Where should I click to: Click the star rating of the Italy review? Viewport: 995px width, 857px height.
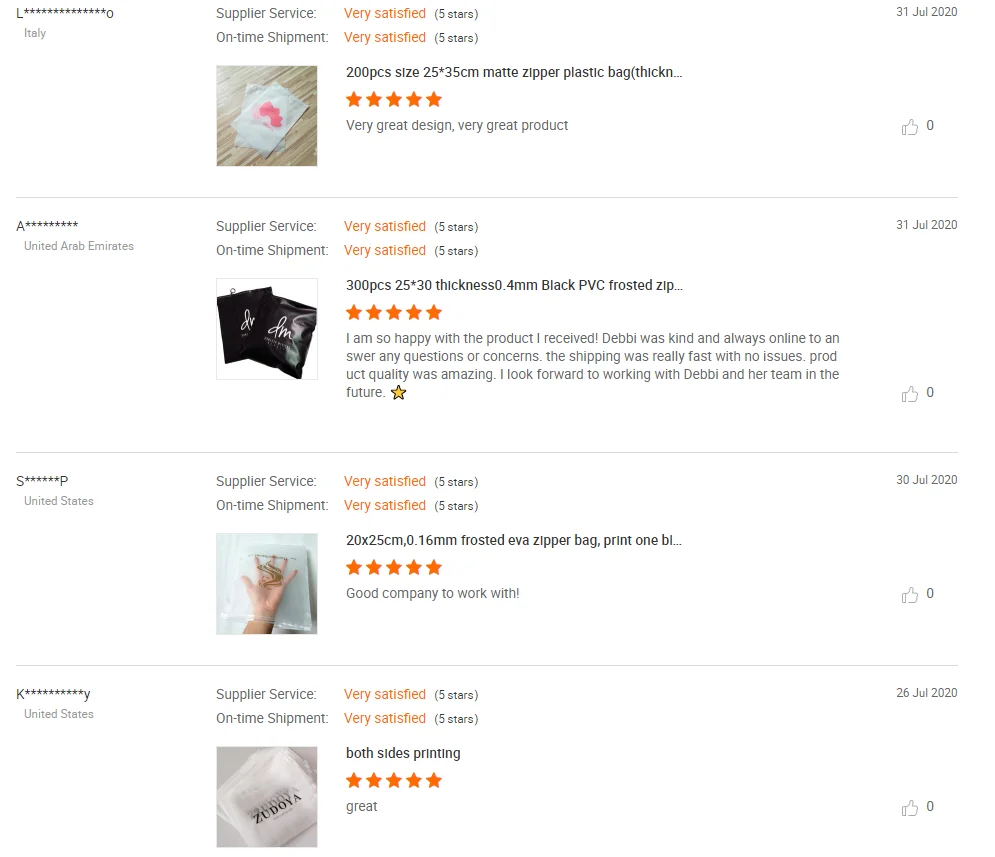[x=394, y=100]
